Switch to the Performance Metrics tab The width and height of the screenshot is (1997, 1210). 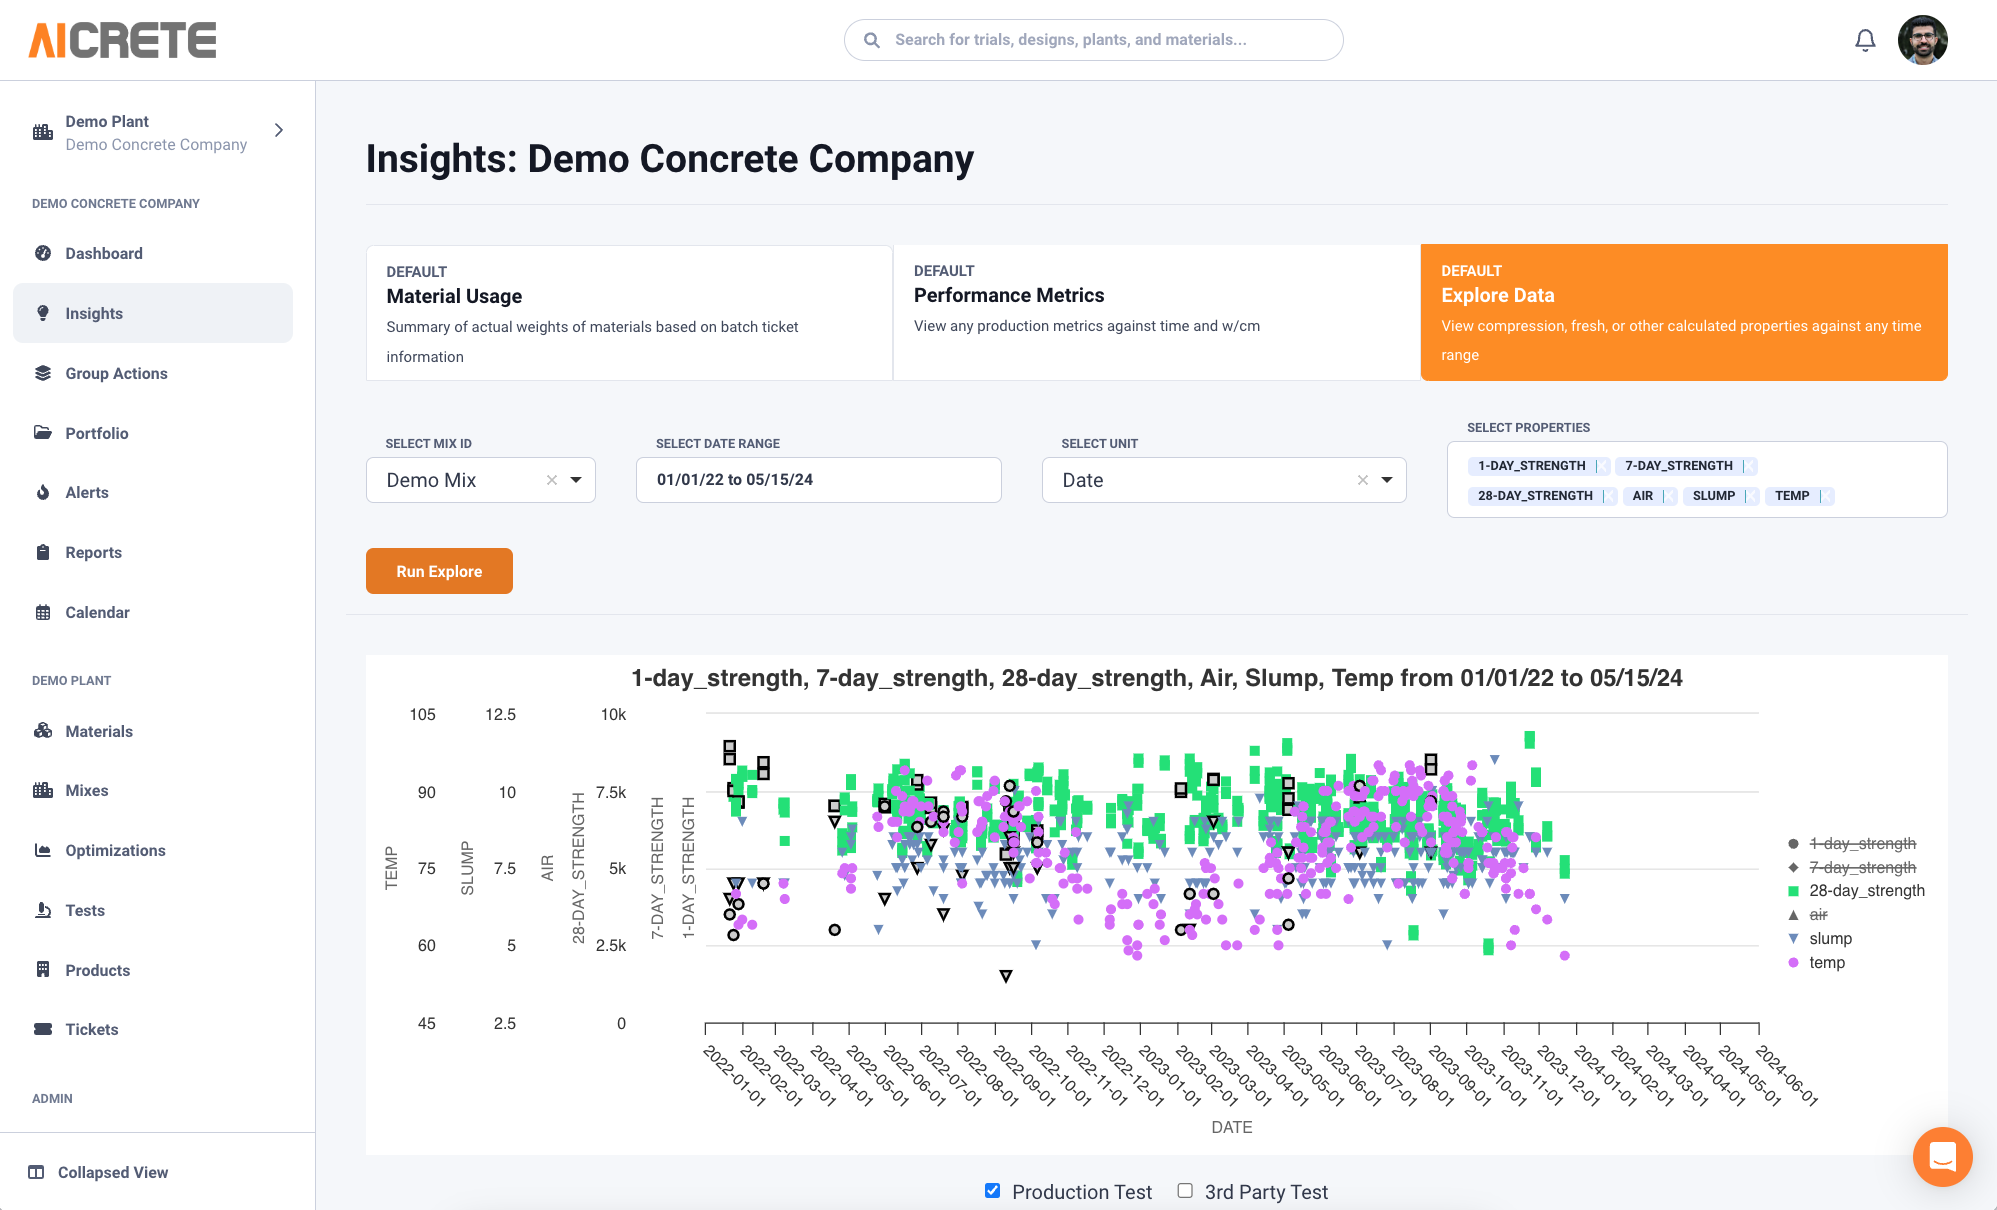tap(1156, 312)
